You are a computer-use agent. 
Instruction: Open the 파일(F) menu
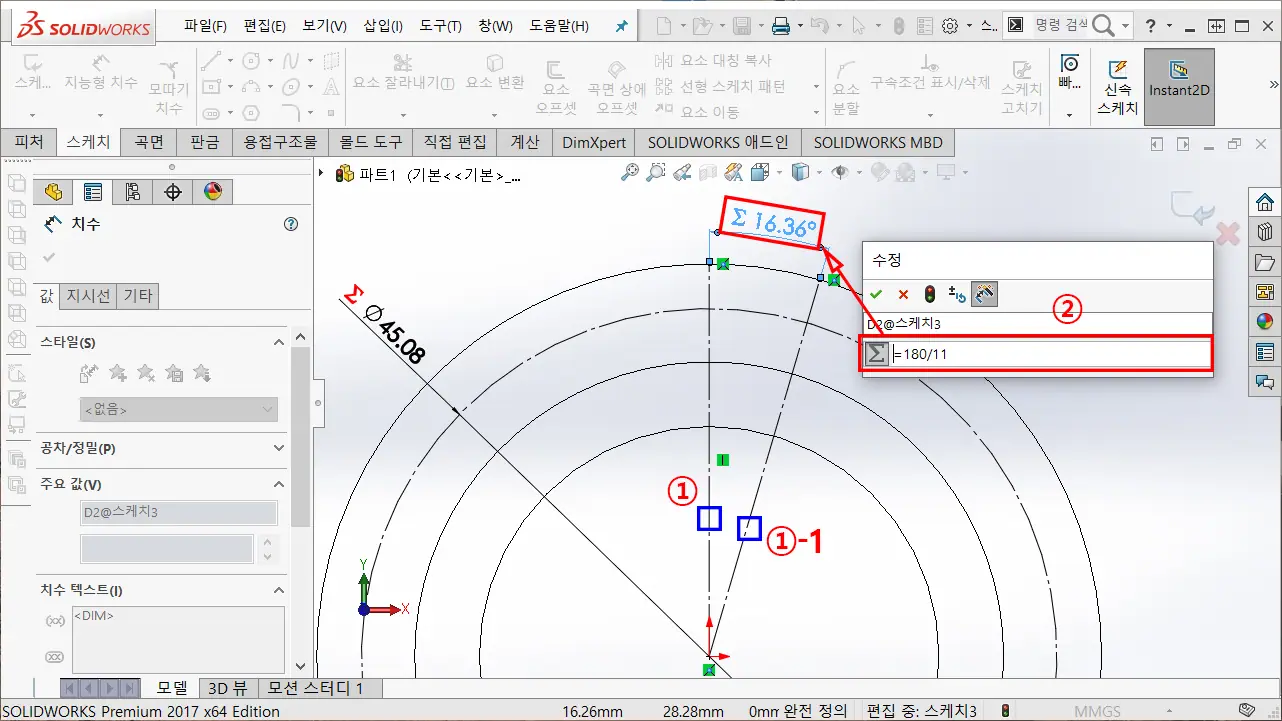tap(205, 26)
